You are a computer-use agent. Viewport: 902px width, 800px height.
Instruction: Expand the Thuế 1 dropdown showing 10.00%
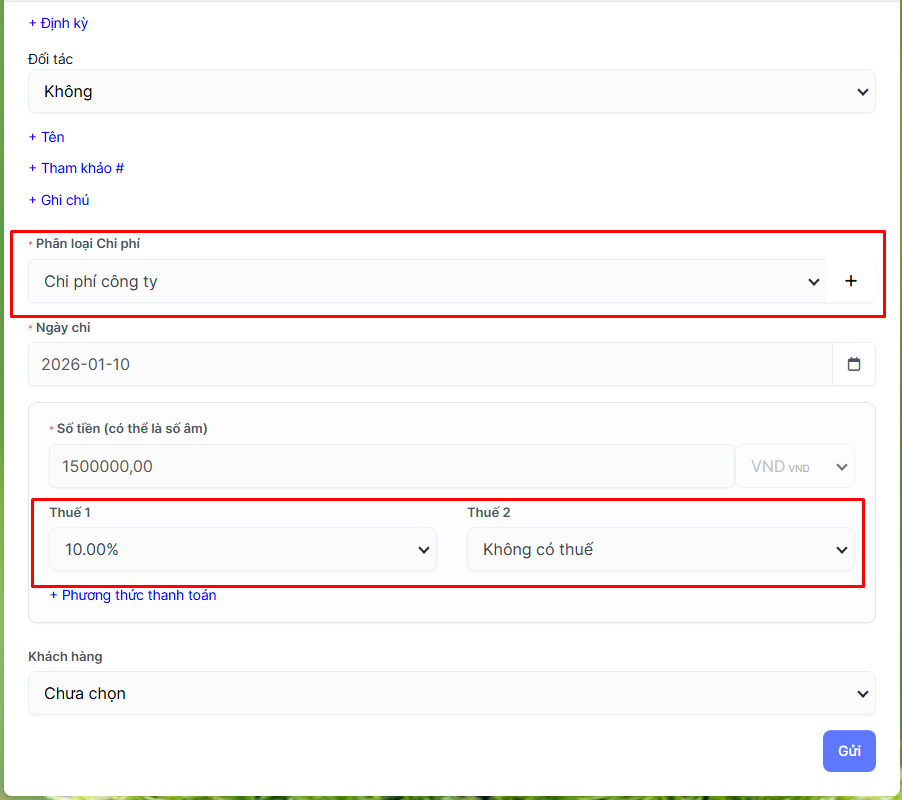point(243,549)
